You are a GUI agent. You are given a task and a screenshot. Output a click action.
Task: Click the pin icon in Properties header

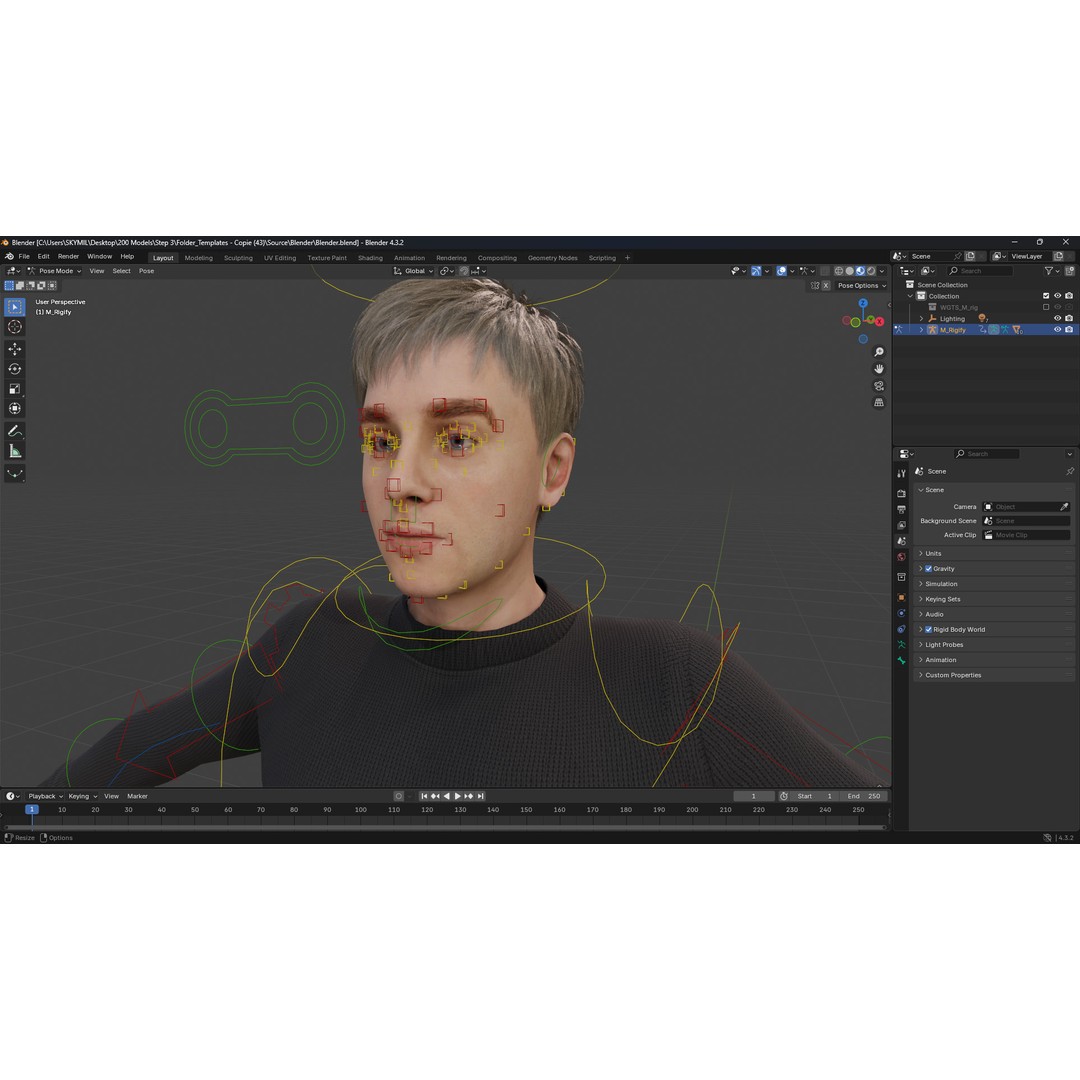click(1070, 472)
